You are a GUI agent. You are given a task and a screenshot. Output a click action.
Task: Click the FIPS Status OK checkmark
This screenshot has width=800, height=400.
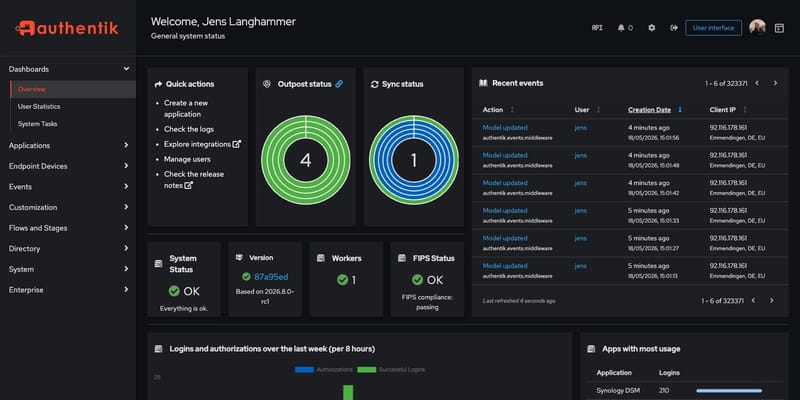click(417, 280)
